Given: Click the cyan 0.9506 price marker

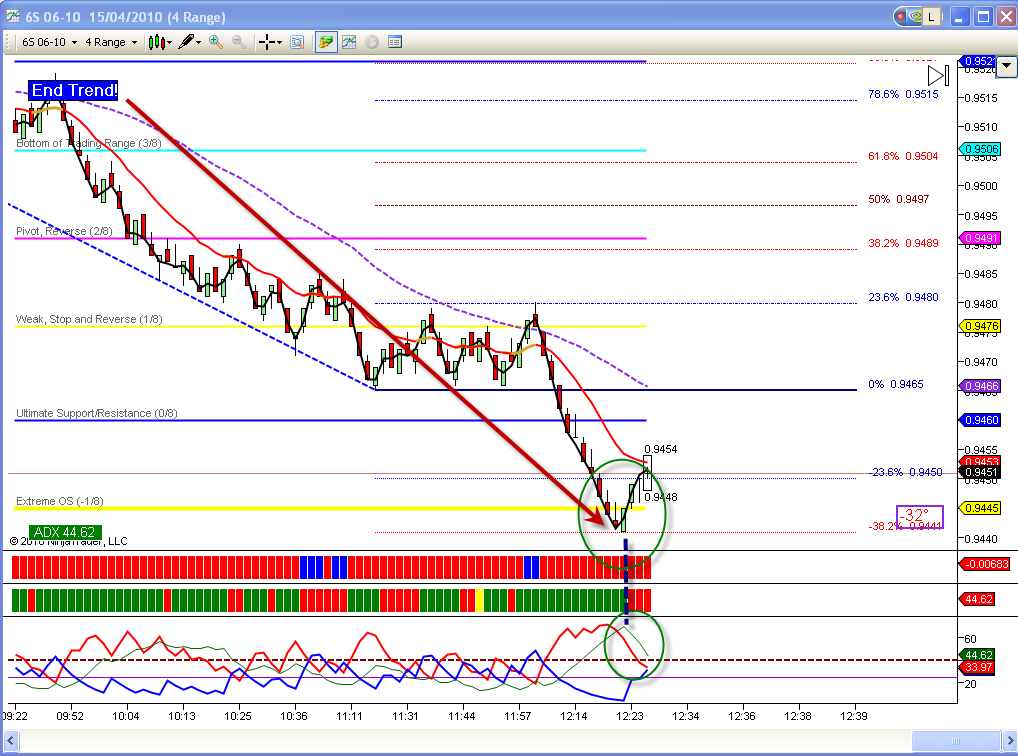Looking at the screenshot, I should [980, 149].
